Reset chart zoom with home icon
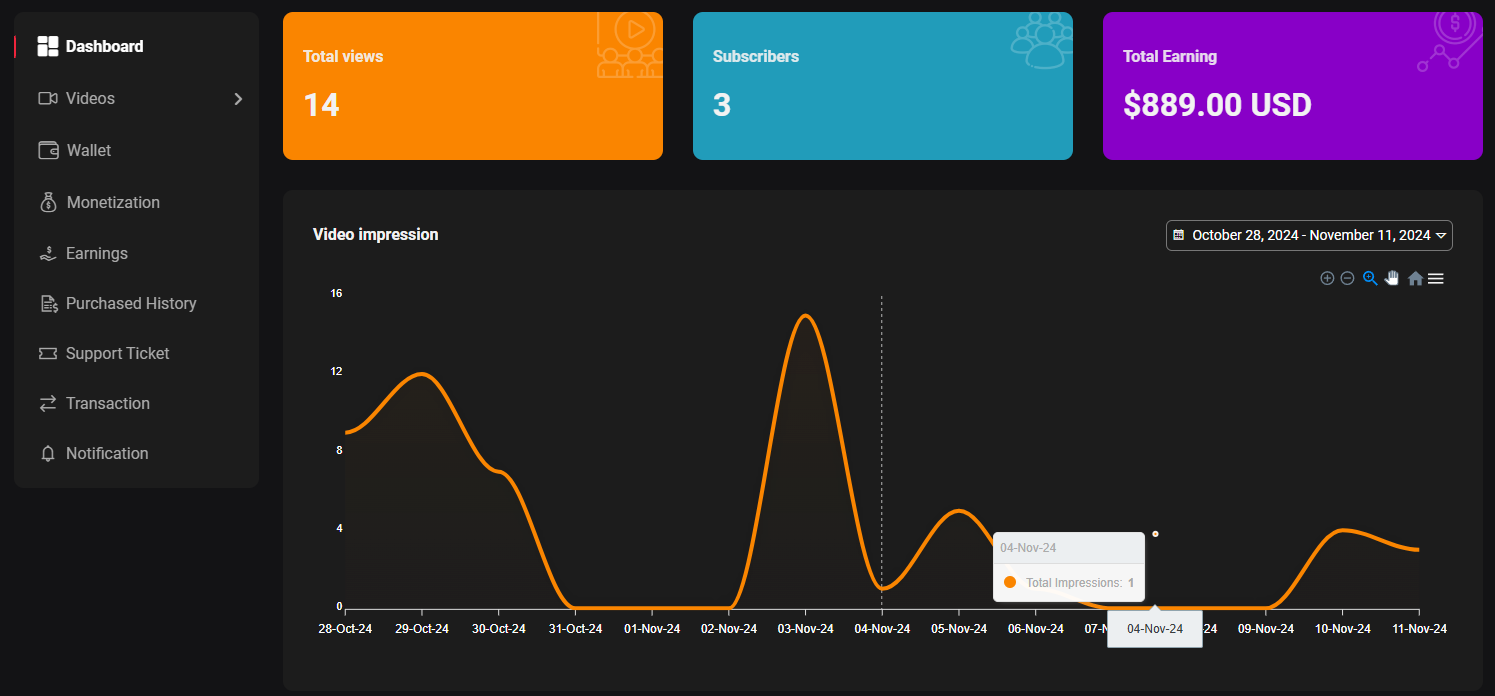Screen dimensions: 1495x696 1415,279
